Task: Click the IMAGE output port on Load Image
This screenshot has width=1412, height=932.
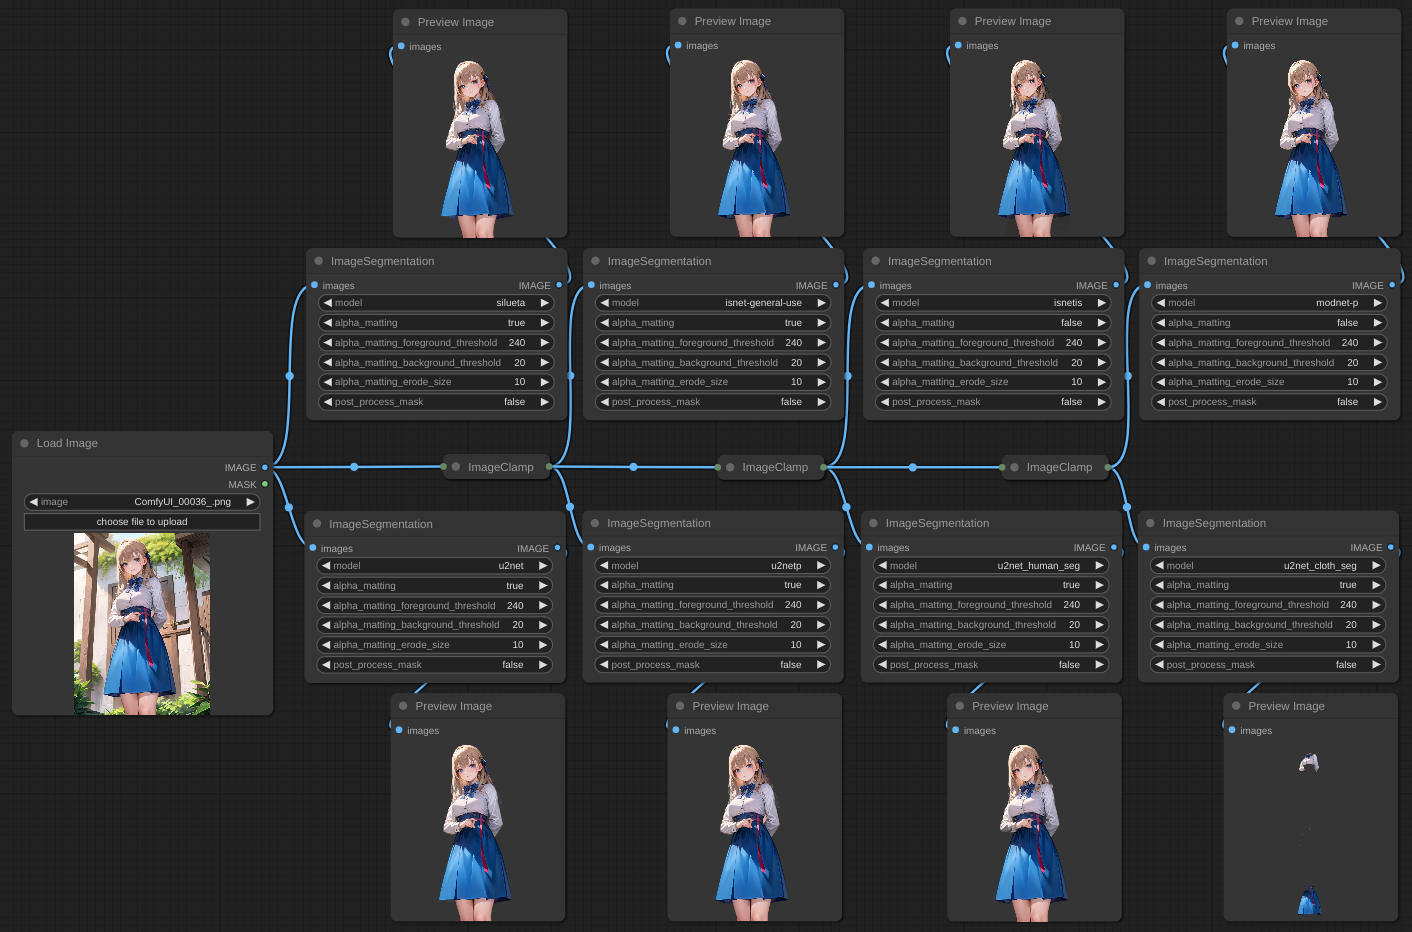Action: [265, 467]
